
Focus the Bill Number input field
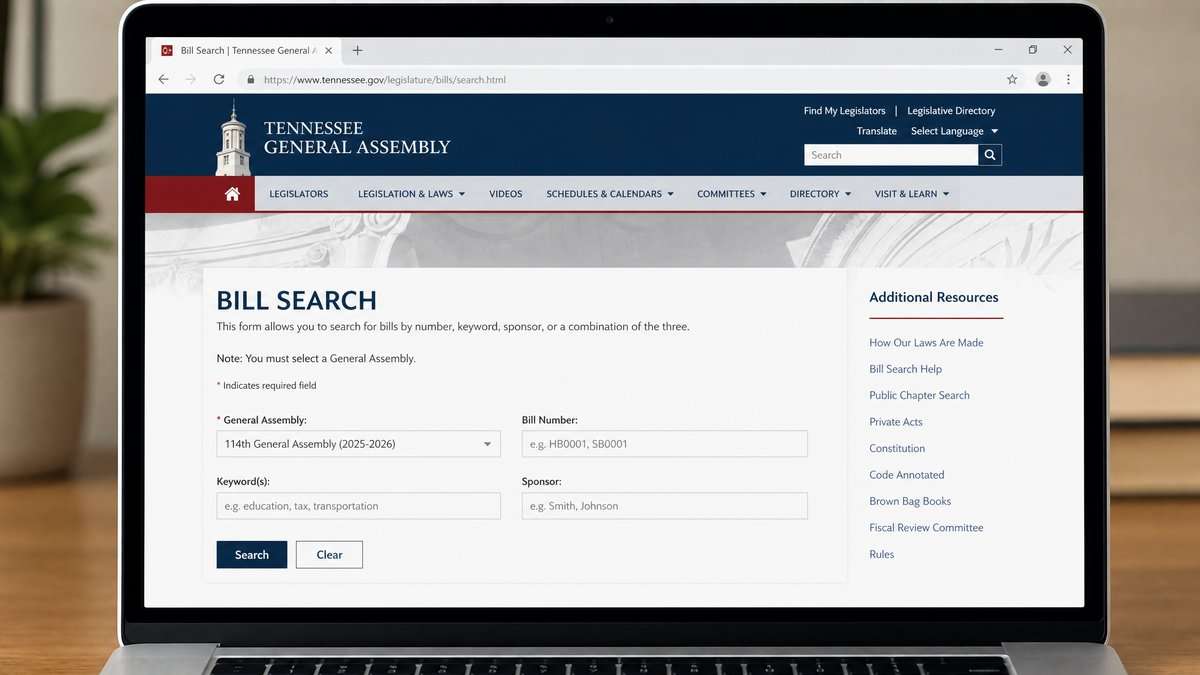(665, 444)
